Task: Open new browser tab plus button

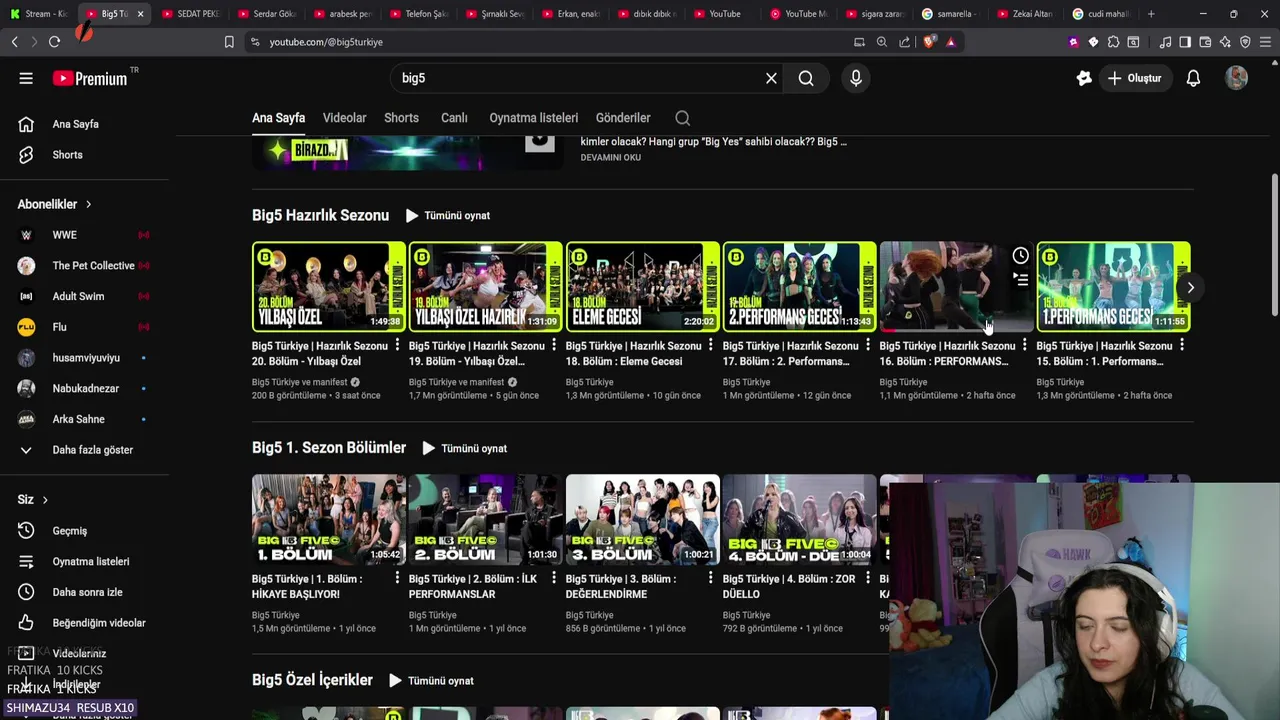Action: coord(1151,14)
